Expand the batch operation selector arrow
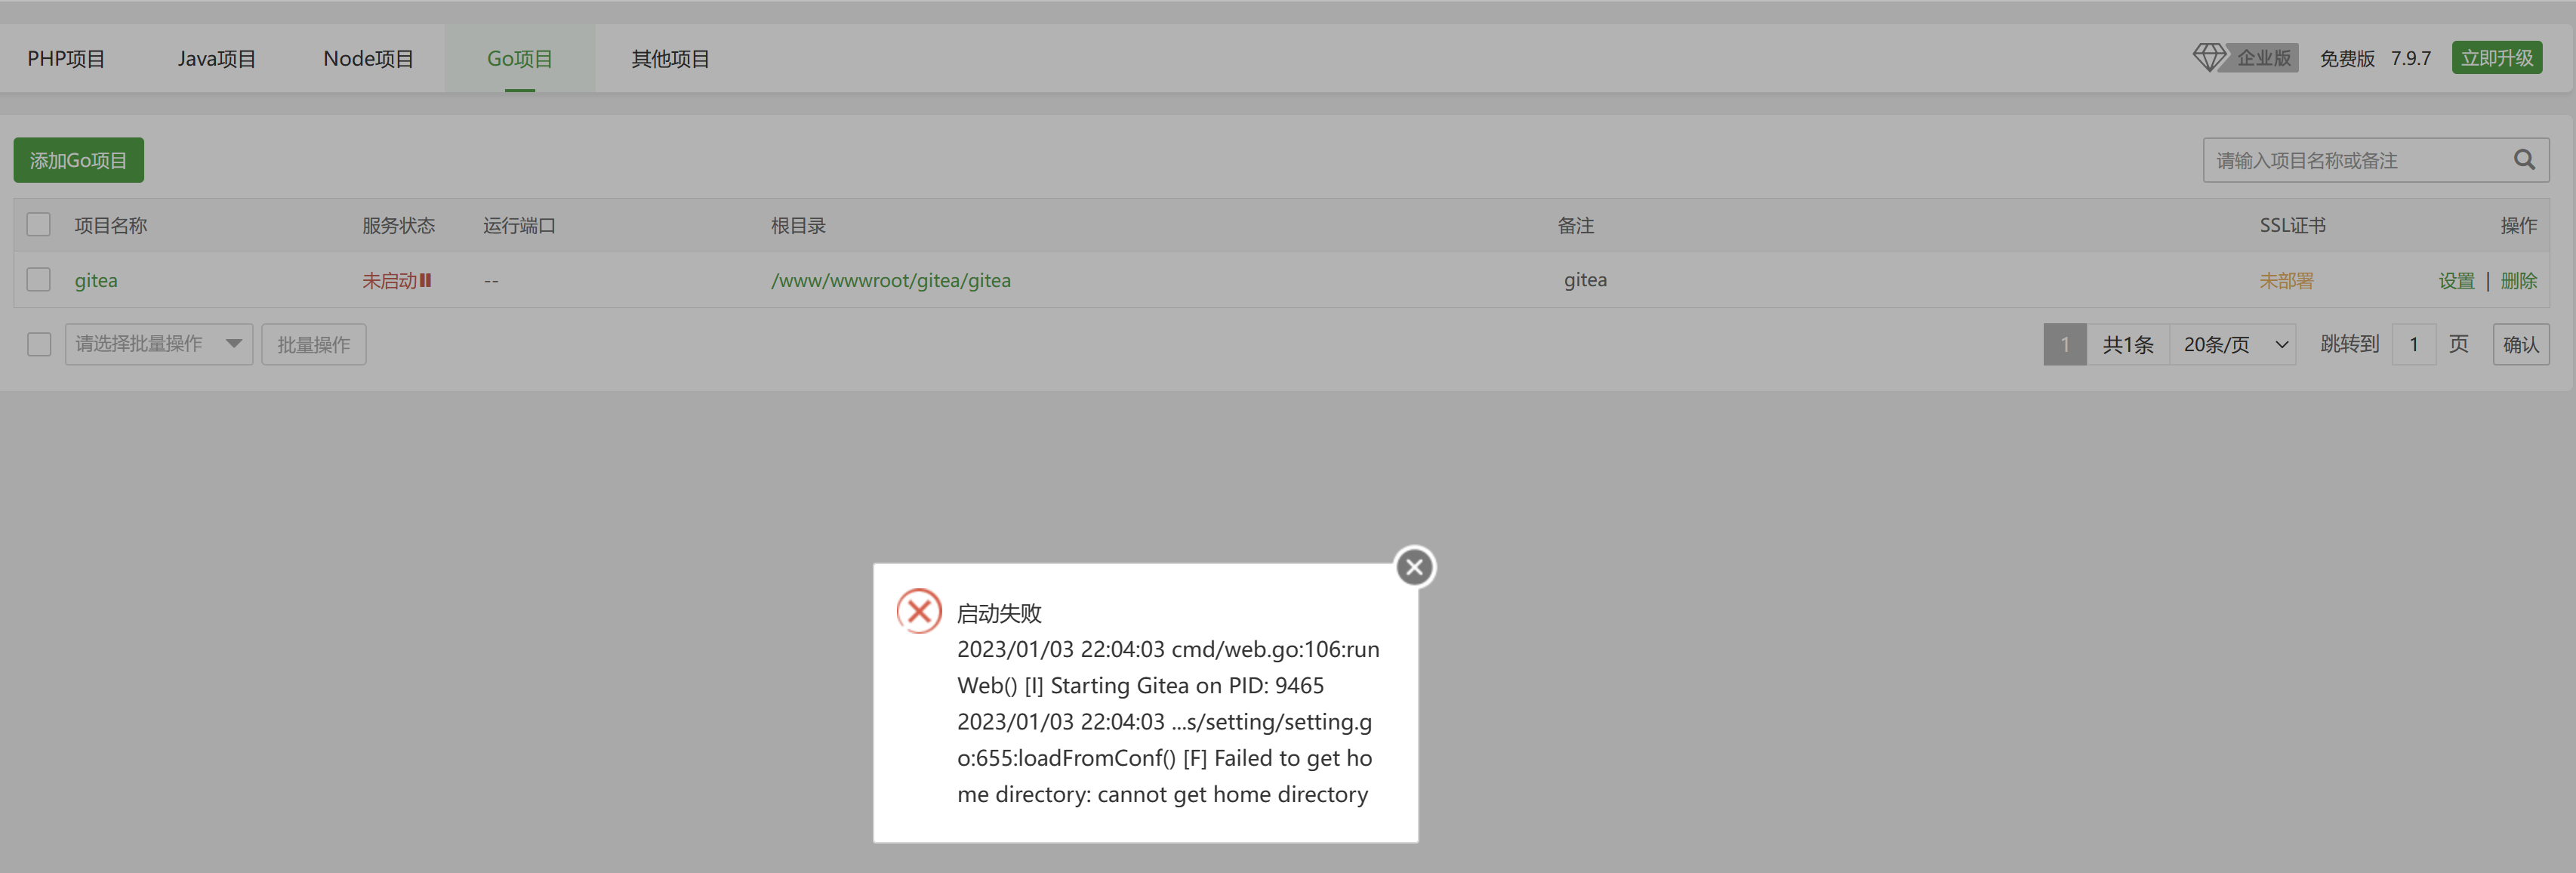This screenshot has height=873, width=2576. 234,344
